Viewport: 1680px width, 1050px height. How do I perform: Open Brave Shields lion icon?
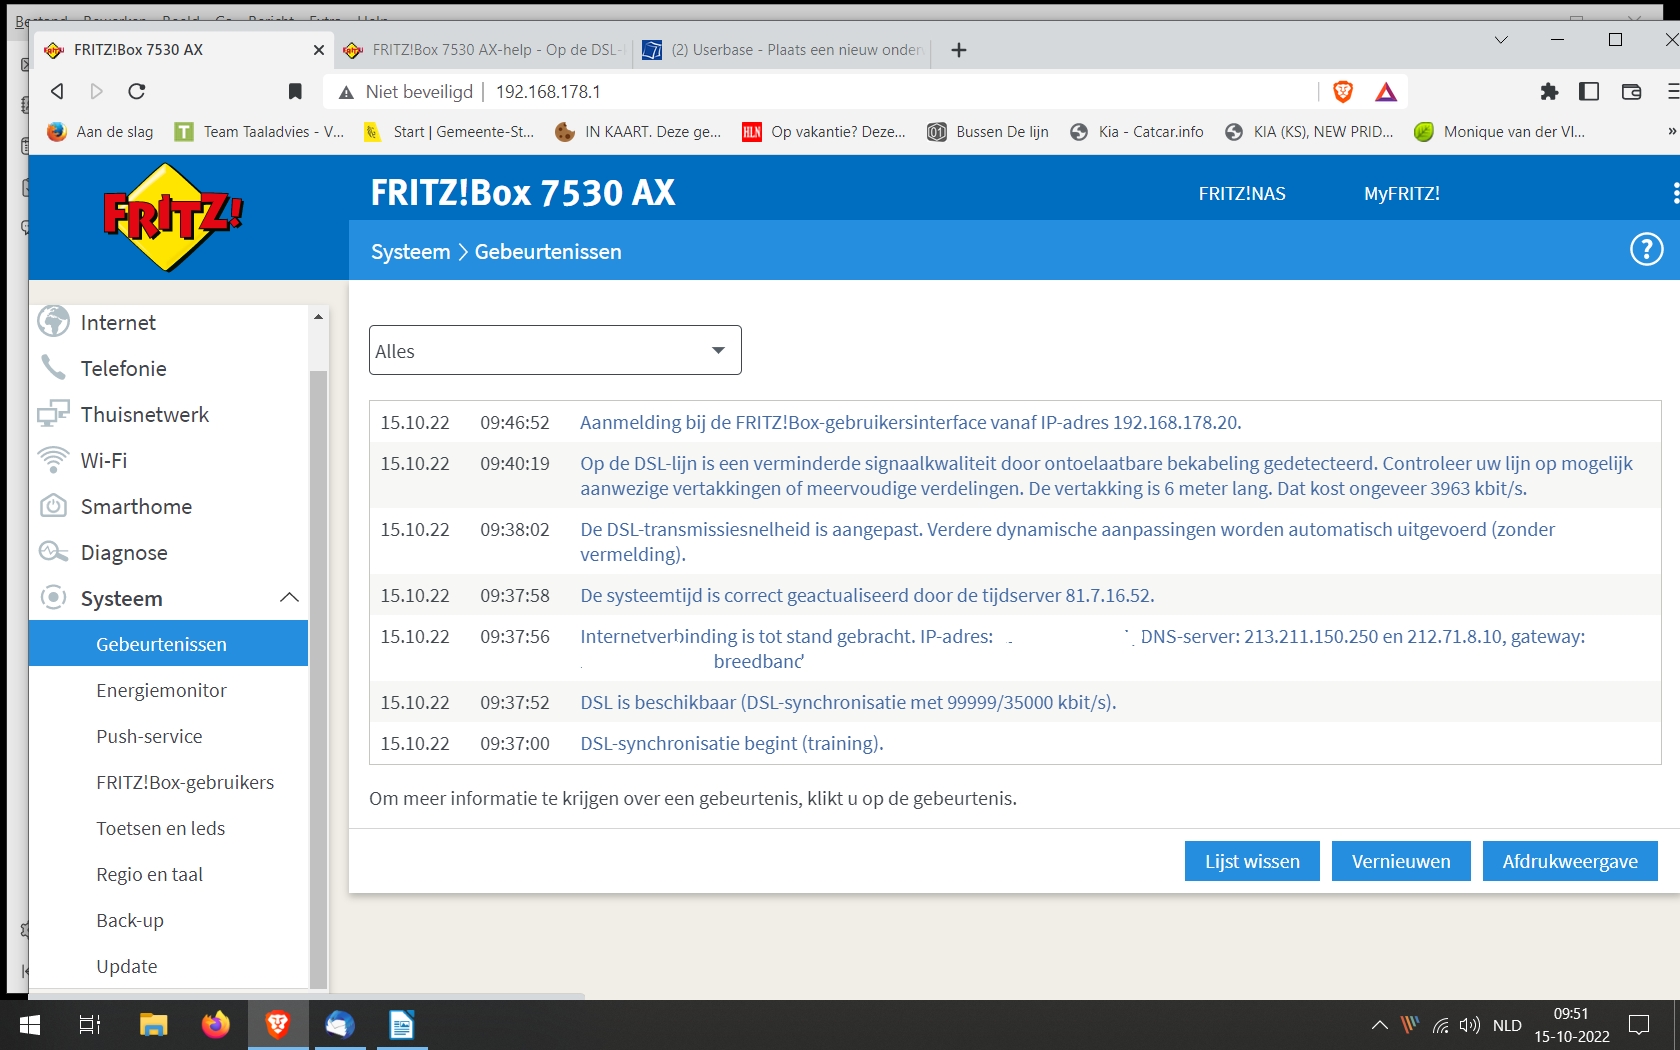click(1343, 92)
